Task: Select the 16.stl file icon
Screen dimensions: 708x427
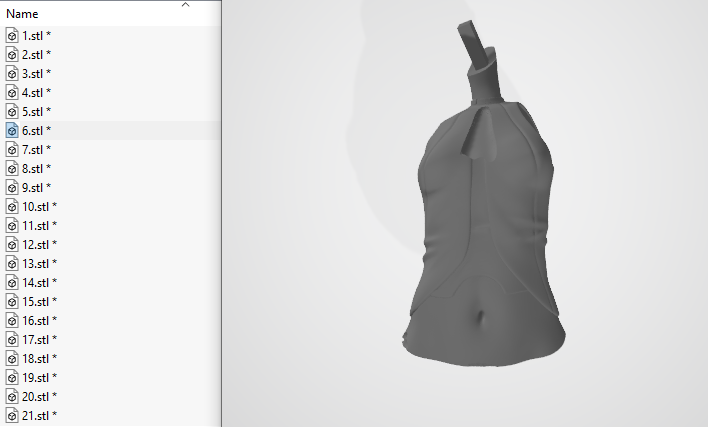Action: (x=12, y=320)
